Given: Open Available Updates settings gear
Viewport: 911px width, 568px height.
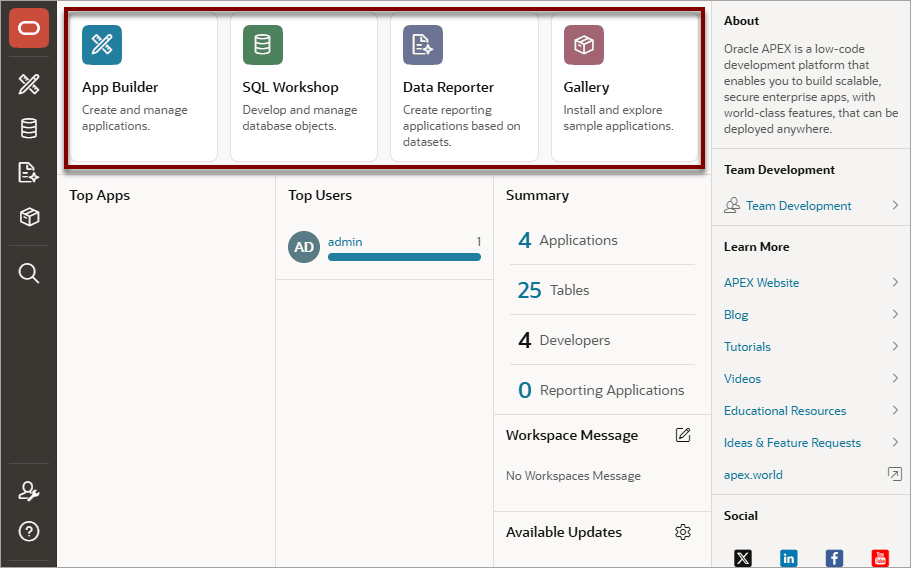Looking at the screenshot, I should [683, 532].
